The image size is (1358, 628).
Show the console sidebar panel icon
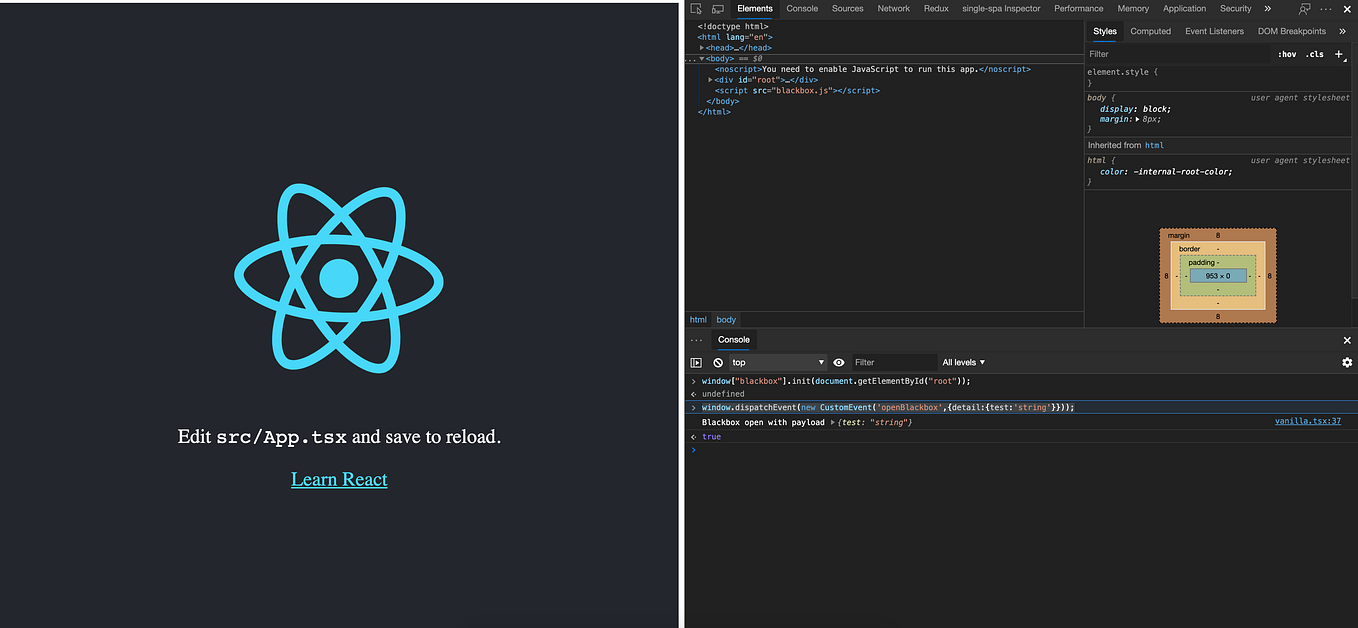696,362
